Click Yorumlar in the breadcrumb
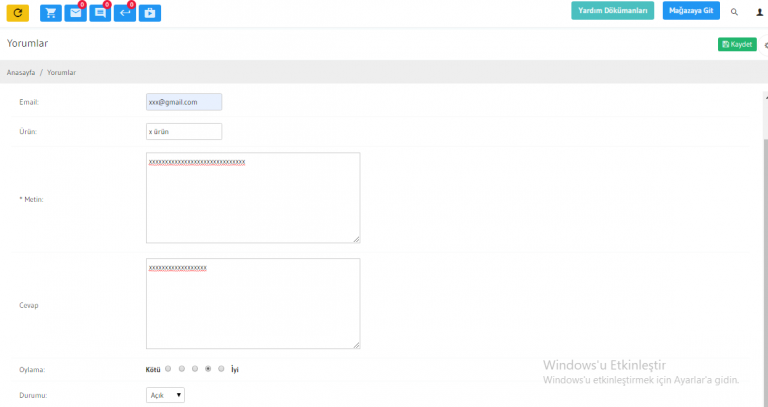768x407 pixels. (x=61, y=73)
